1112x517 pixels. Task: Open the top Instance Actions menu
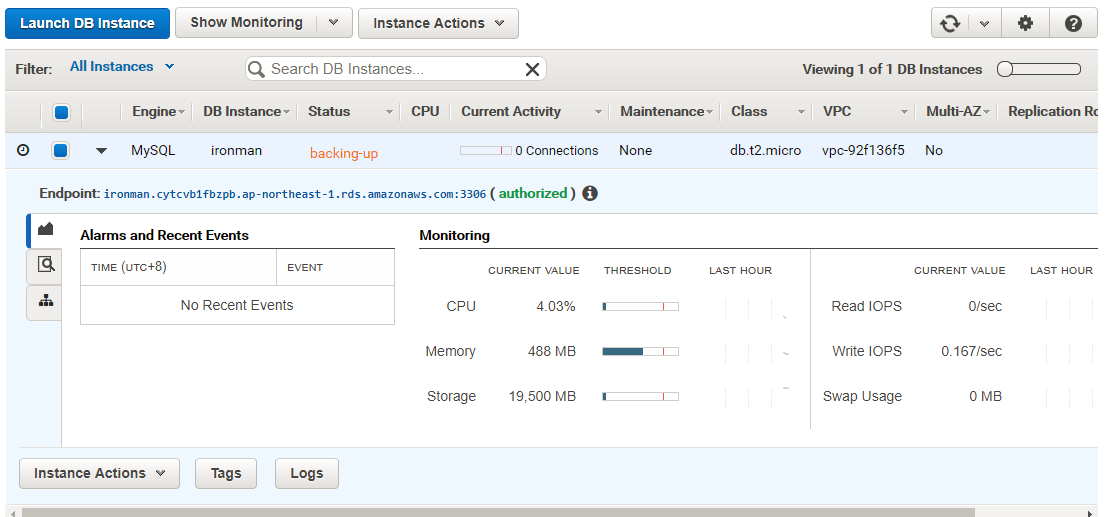438,23
